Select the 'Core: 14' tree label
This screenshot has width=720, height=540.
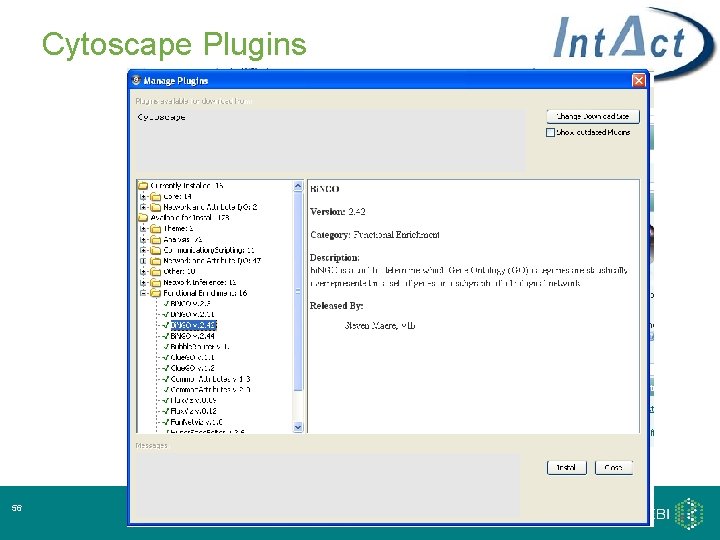177,197
